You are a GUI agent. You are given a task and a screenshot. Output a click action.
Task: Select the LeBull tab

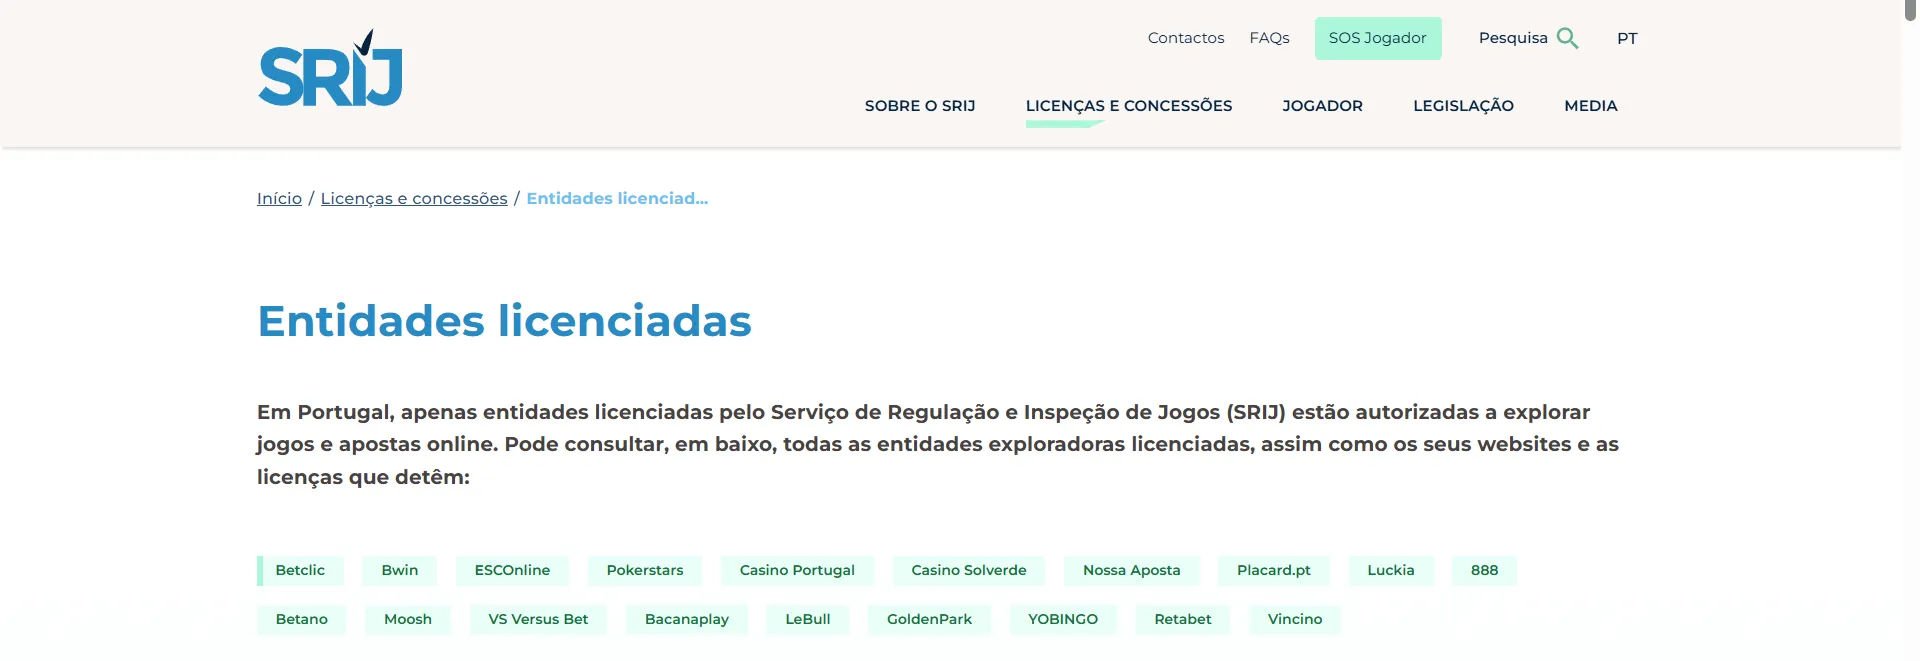(x=807, y=619)
